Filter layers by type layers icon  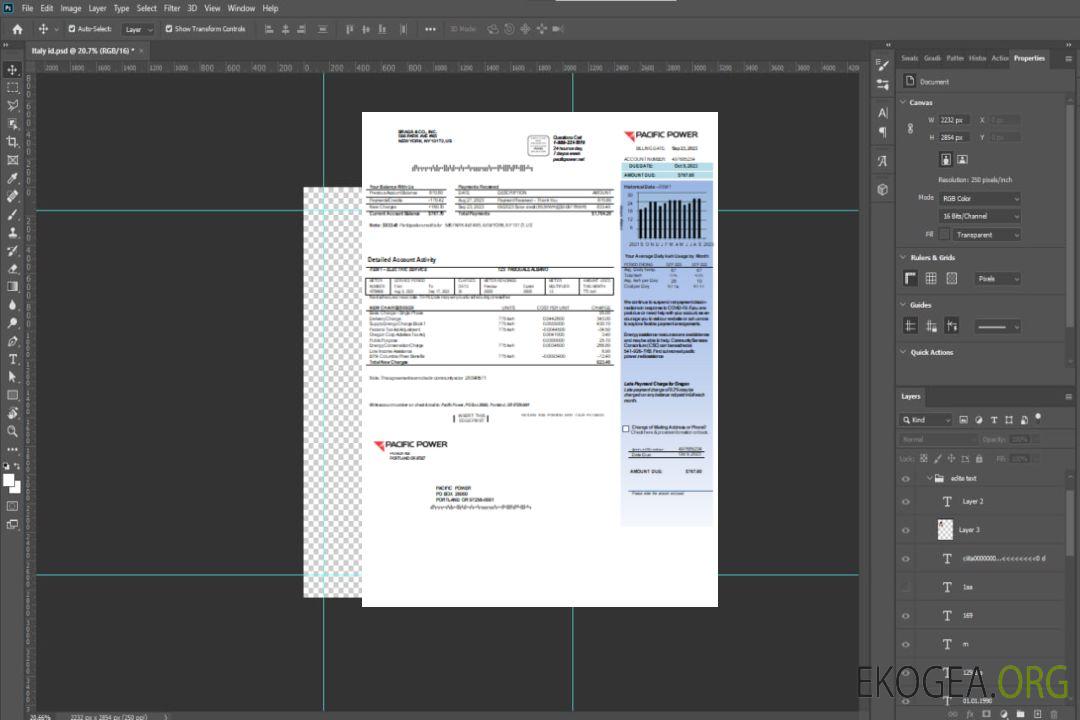[x=995, y=420]
